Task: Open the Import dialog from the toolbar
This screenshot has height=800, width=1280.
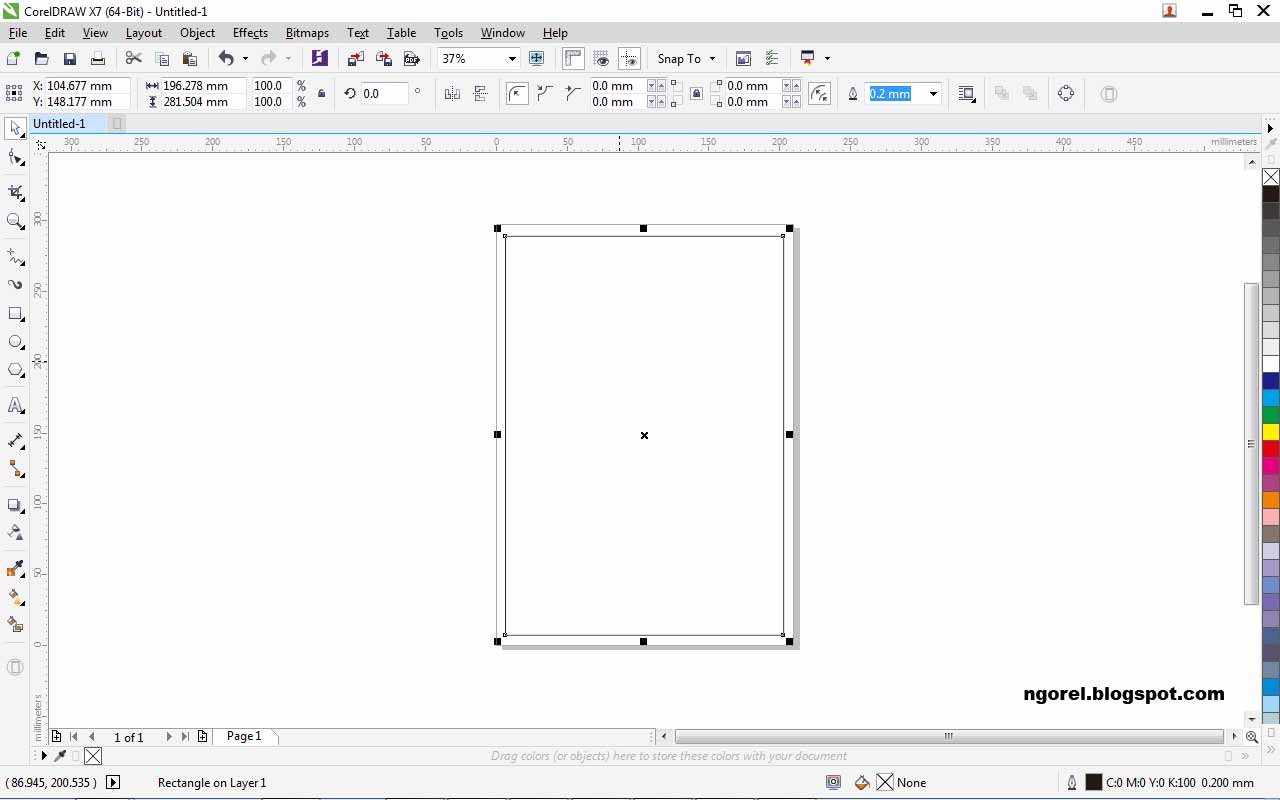Action: point(355,58)
